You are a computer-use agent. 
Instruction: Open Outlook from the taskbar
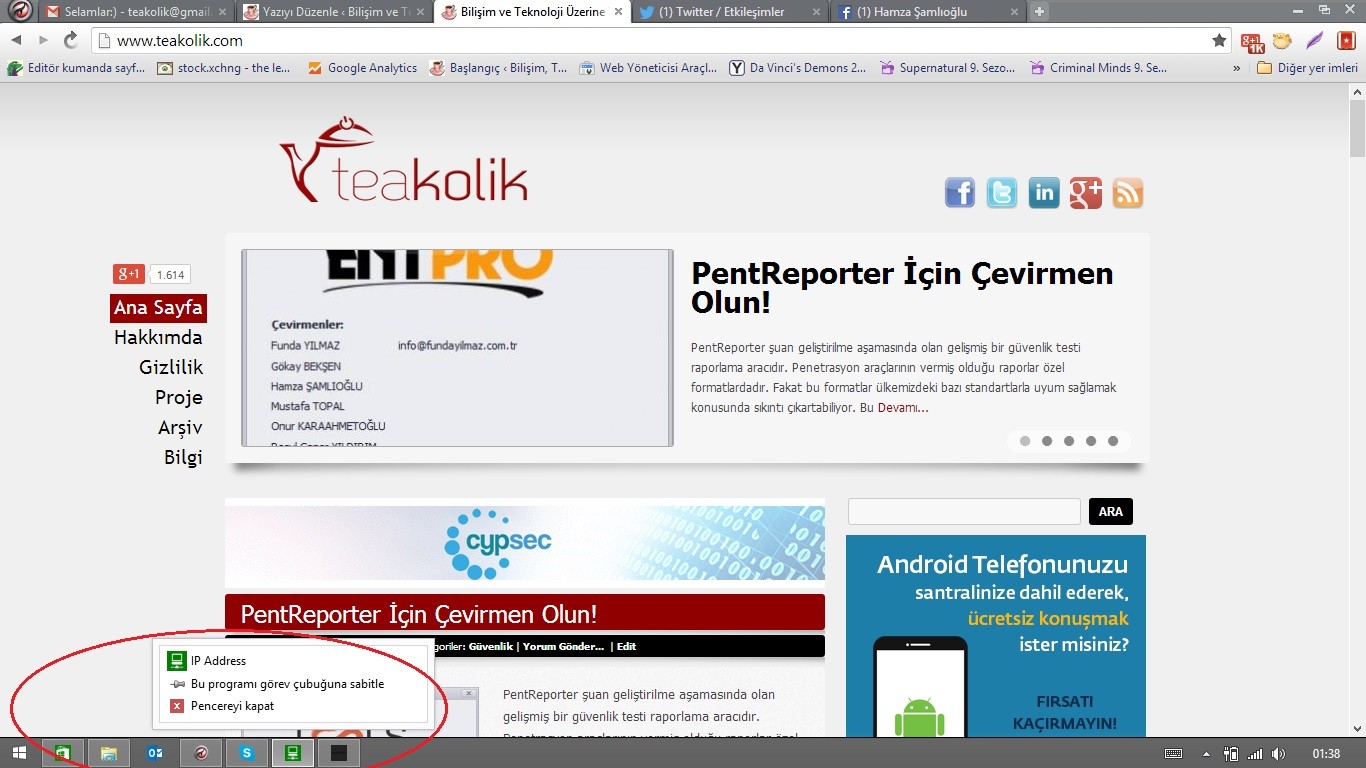coord(155,754)
